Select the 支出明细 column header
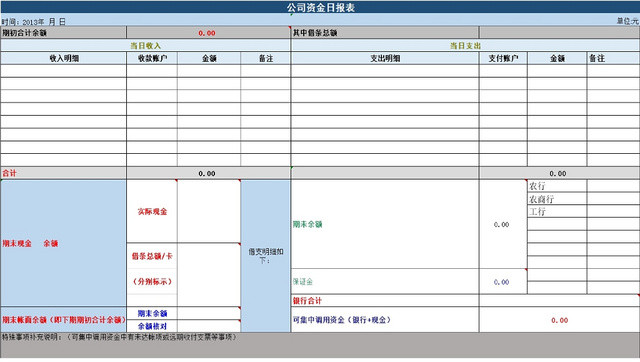Viewport: 640px width, 362px height. pyautogui.click(x=384, y=58)
